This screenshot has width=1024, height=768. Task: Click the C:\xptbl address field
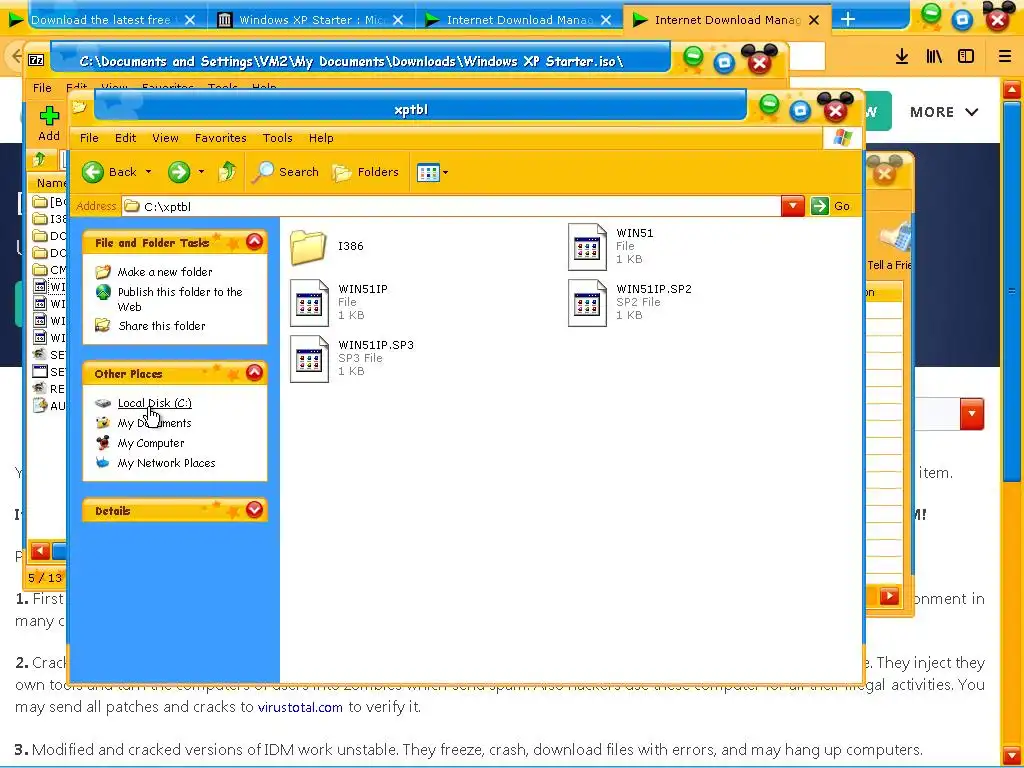451,206
